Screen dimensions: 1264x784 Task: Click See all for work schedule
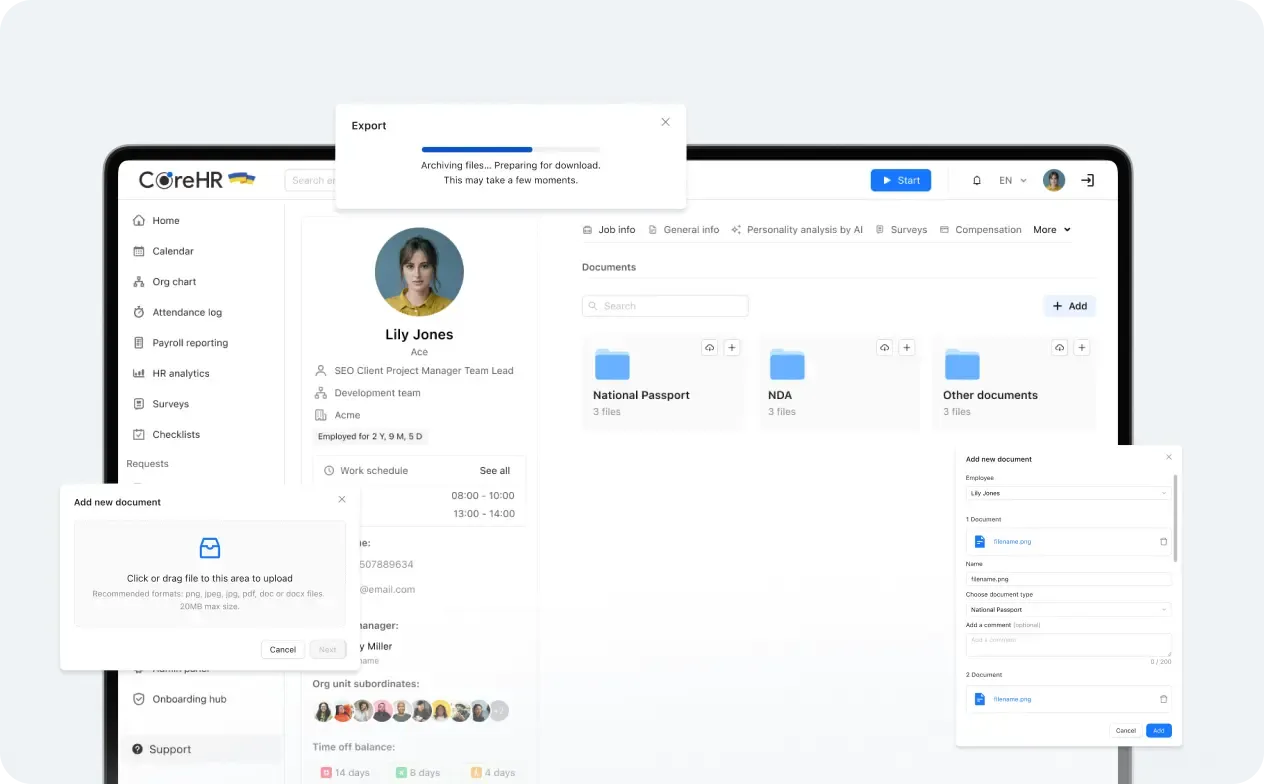point(495,471)
